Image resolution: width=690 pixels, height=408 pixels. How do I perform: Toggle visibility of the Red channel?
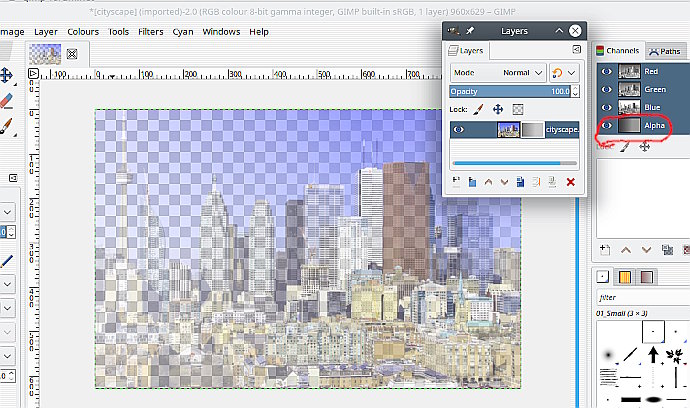[606, 71]
